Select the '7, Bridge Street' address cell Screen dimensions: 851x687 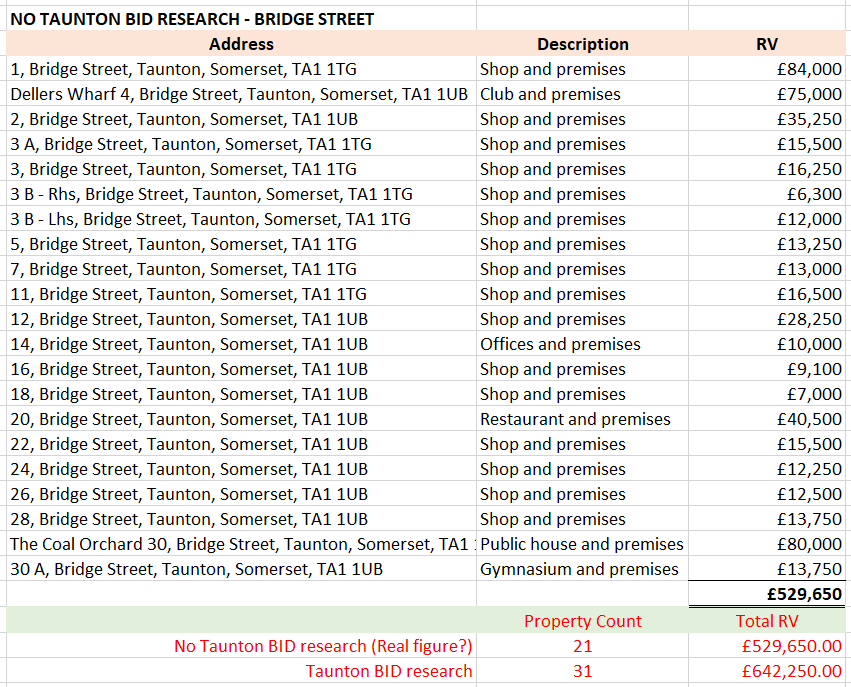[x=242, y=269]
